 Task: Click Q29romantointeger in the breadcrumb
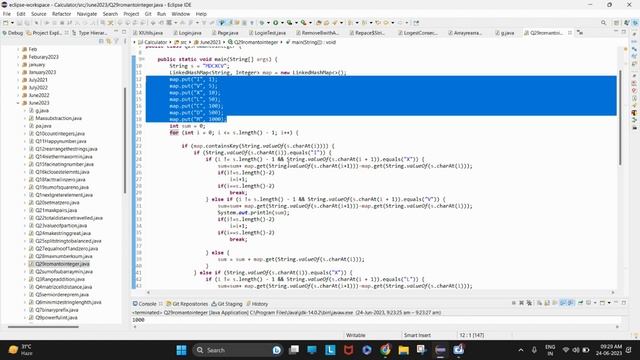point(256,42)
